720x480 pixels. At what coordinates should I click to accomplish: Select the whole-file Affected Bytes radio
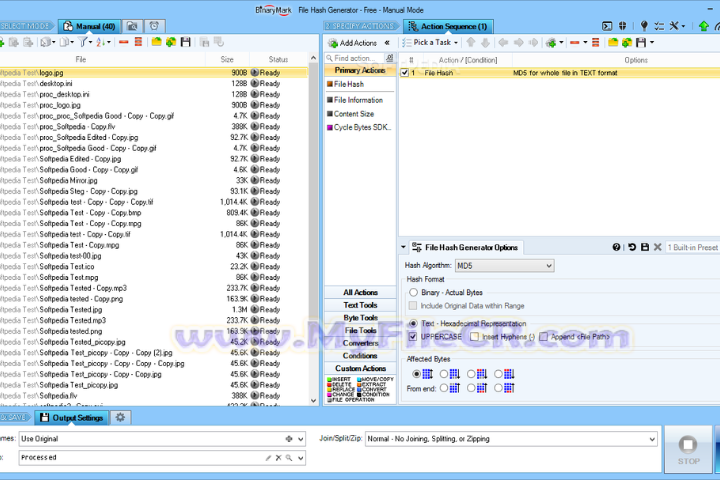[416, 374]
